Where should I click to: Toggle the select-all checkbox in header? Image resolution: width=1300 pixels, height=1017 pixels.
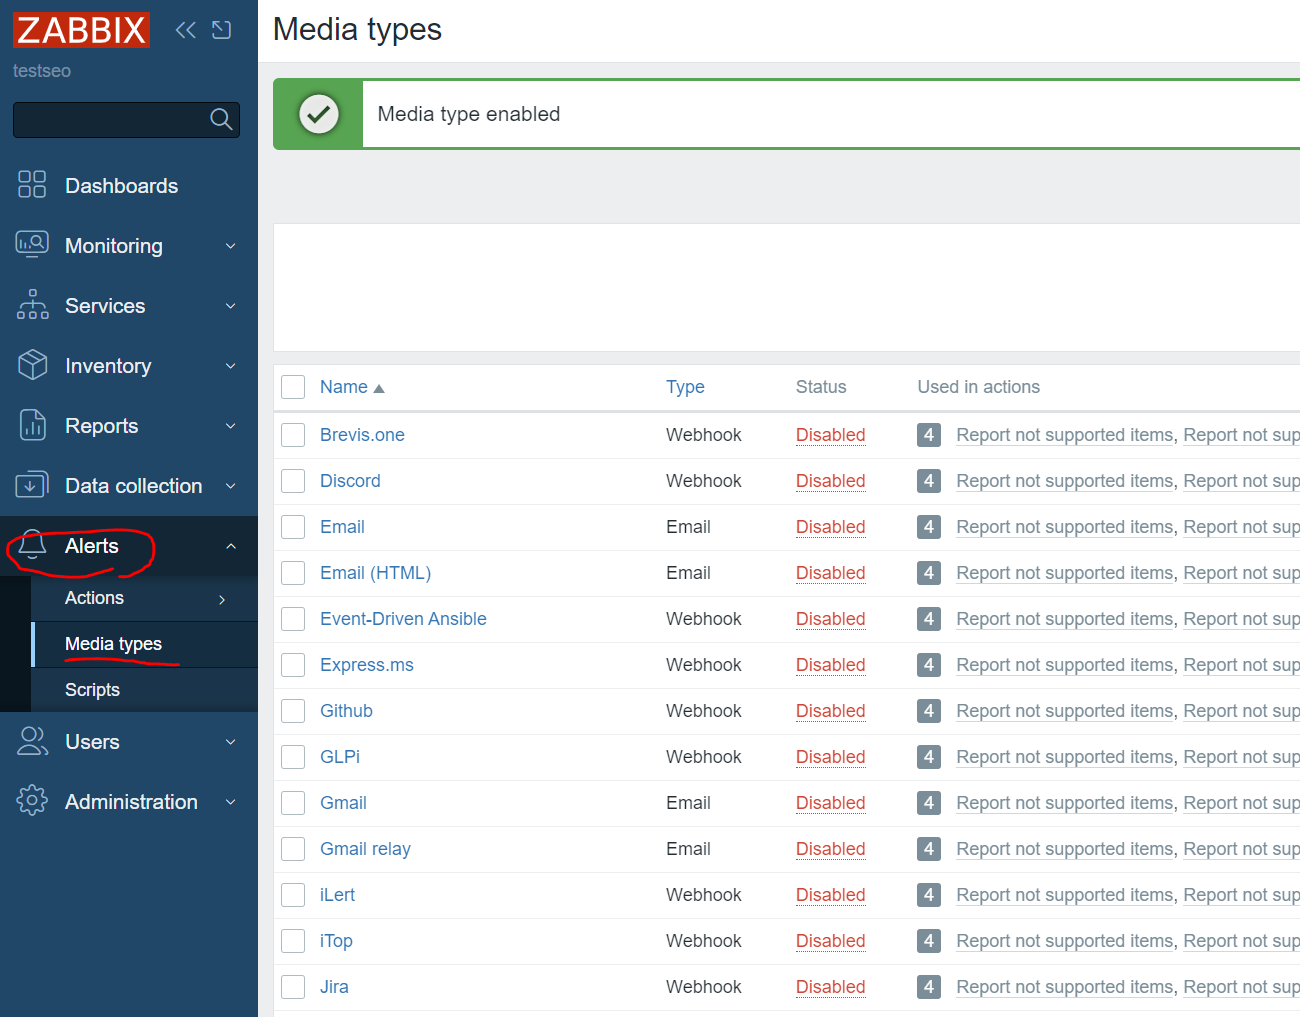(x=293, y=387)
